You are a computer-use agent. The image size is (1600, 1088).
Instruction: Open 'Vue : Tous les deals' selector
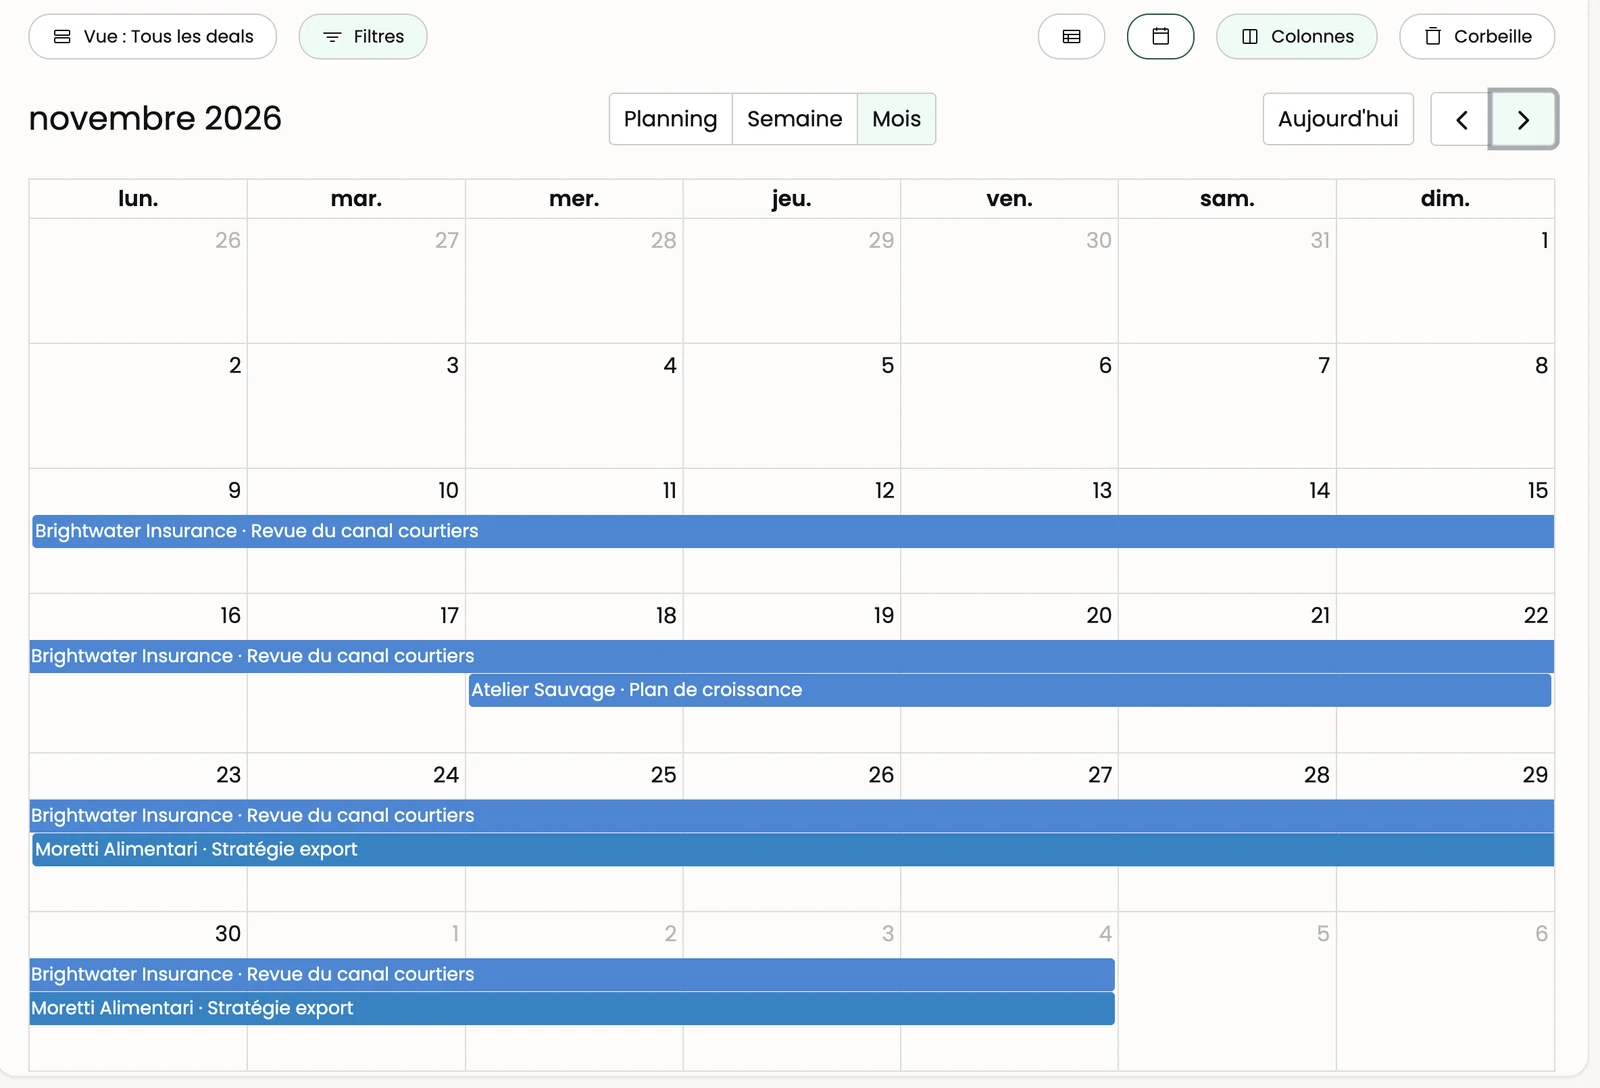(153, 37)
